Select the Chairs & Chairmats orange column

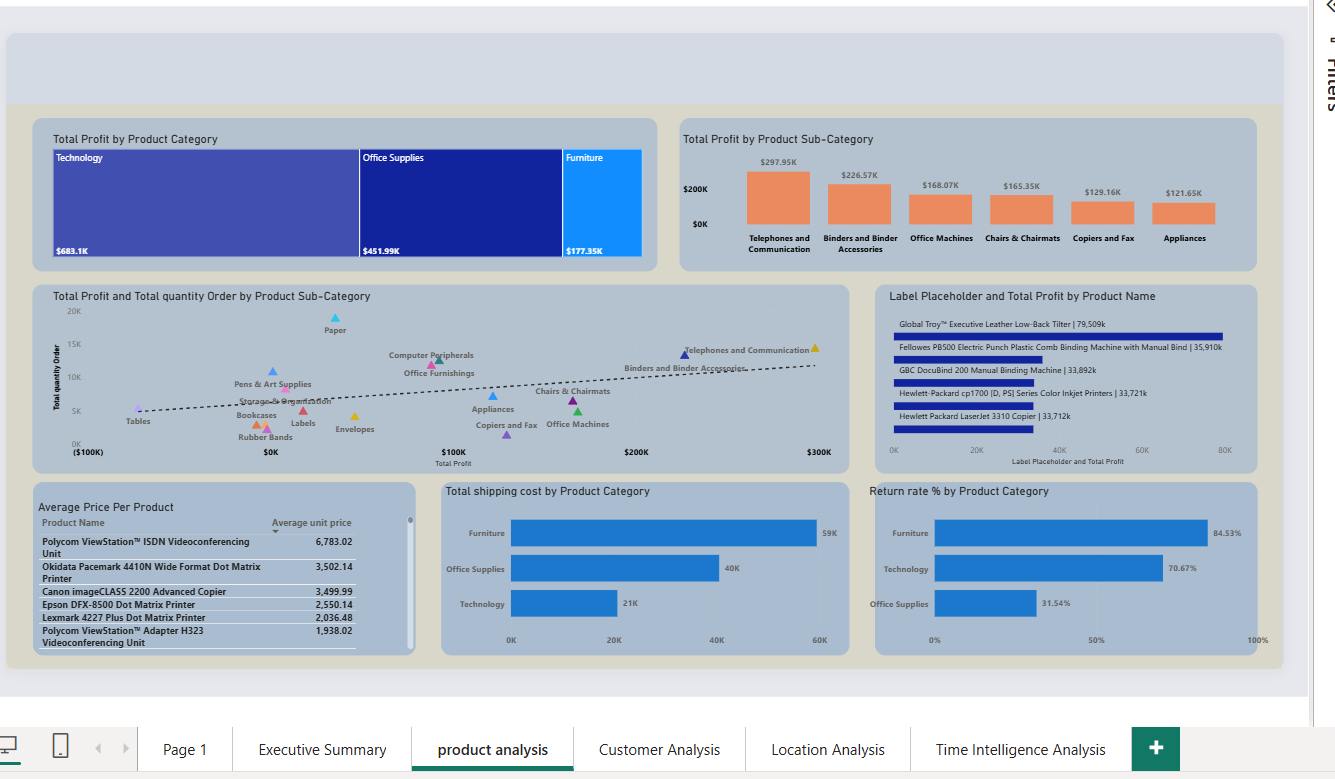1021,209
